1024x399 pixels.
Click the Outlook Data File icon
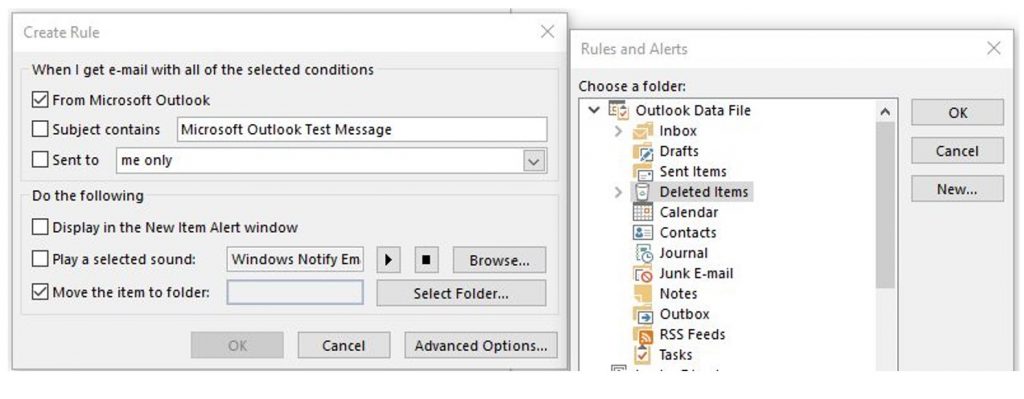coord(618,110)
